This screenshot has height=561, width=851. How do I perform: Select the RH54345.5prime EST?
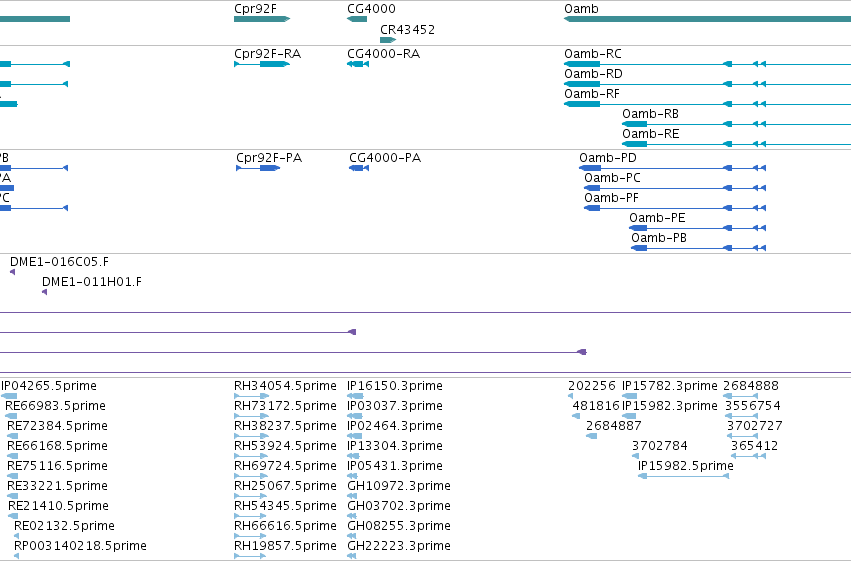click(x=250, y=517)
